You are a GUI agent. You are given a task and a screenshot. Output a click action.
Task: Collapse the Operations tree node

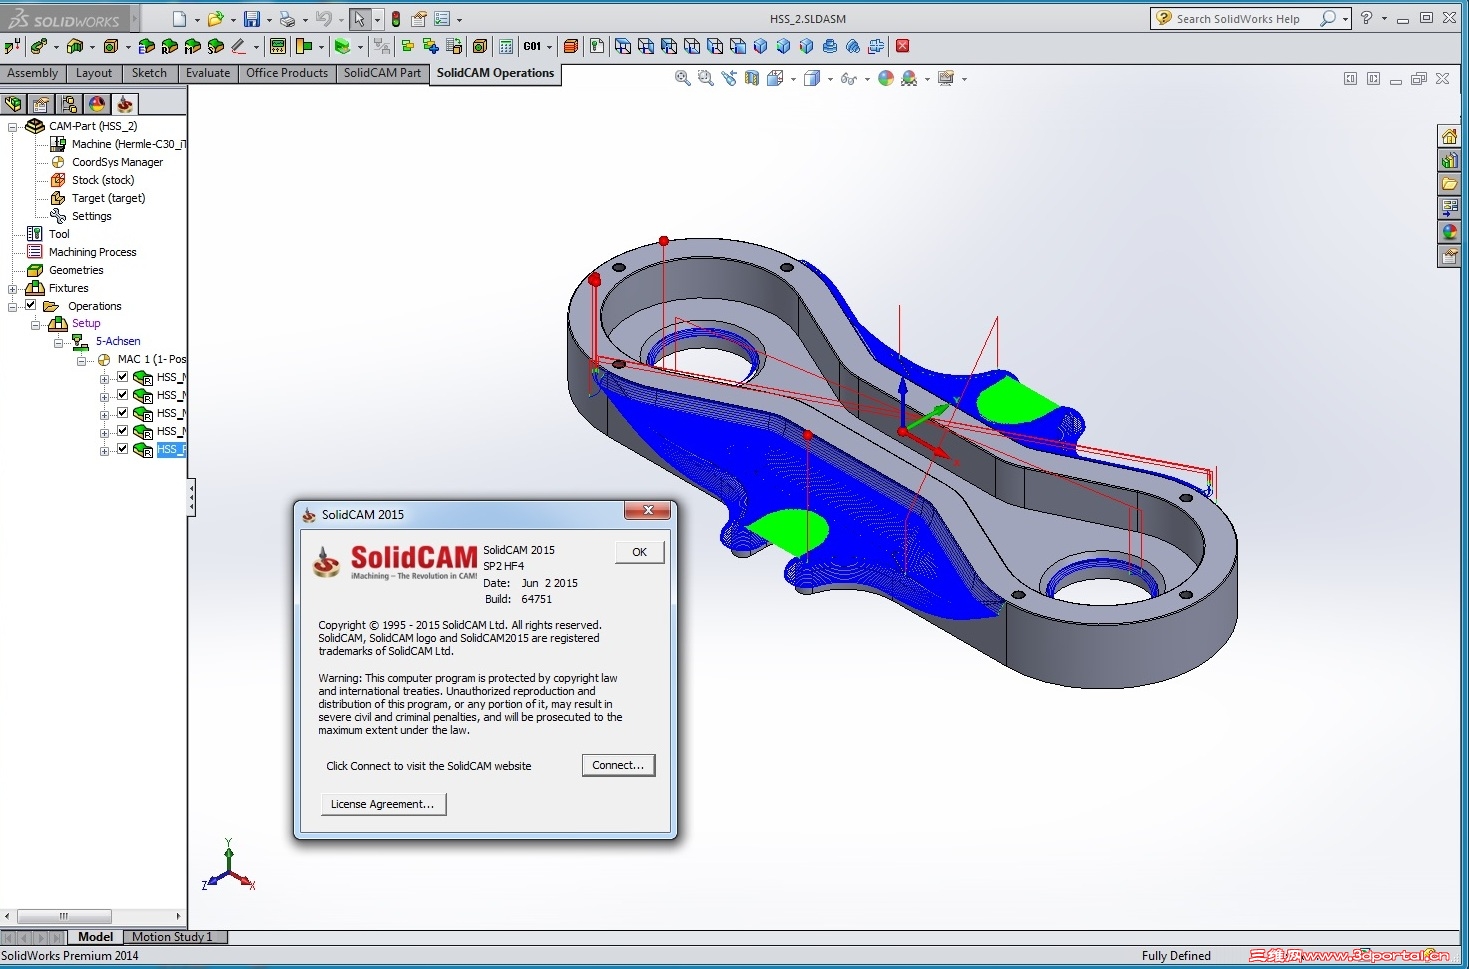pos(13,307)
